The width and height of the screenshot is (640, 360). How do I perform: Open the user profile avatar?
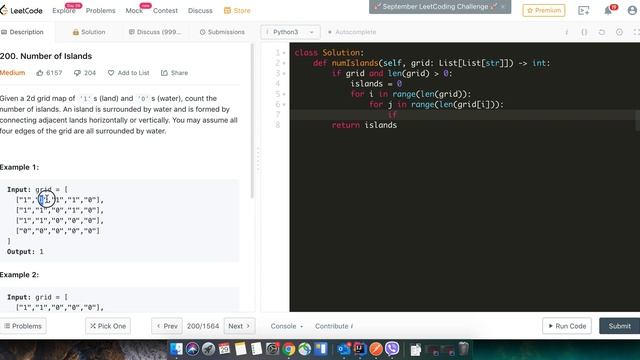[632, 11]
